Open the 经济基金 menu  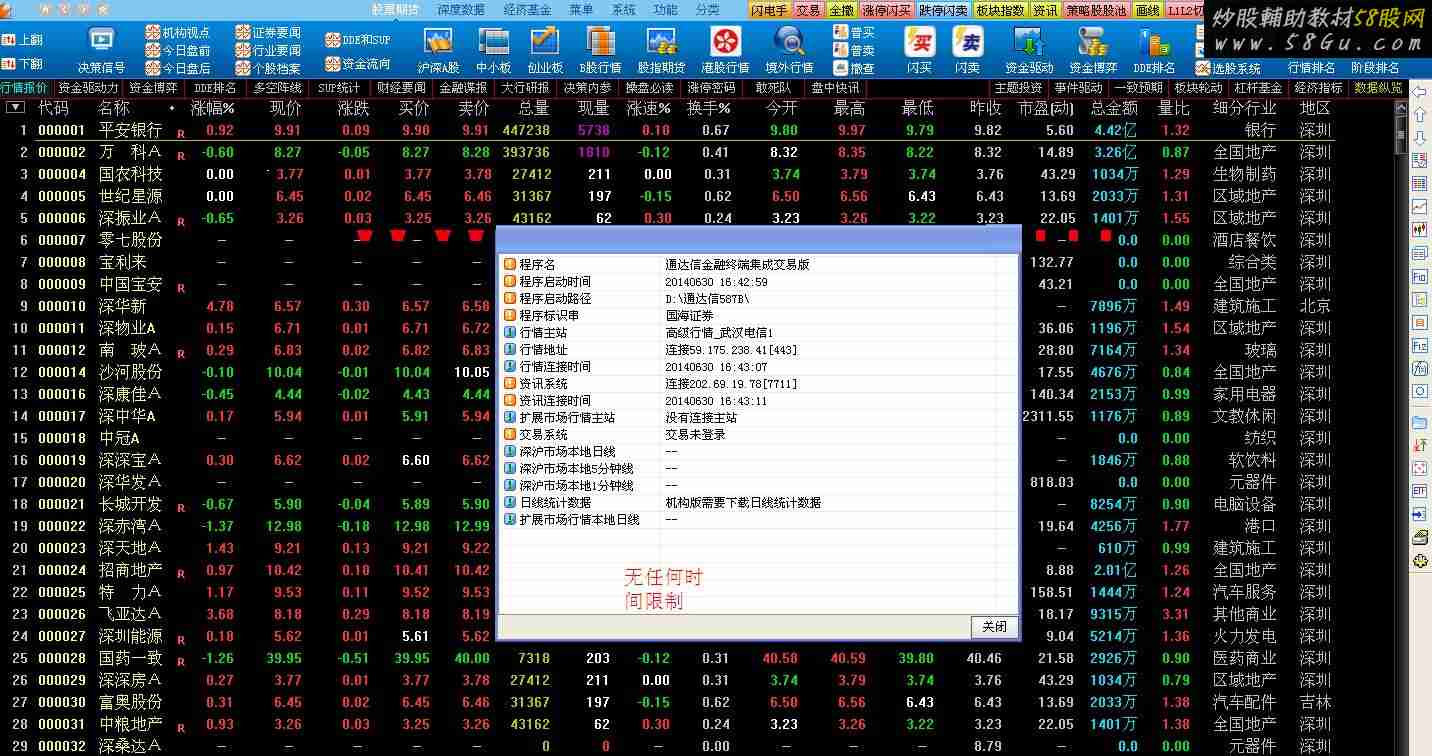point(528,10)
